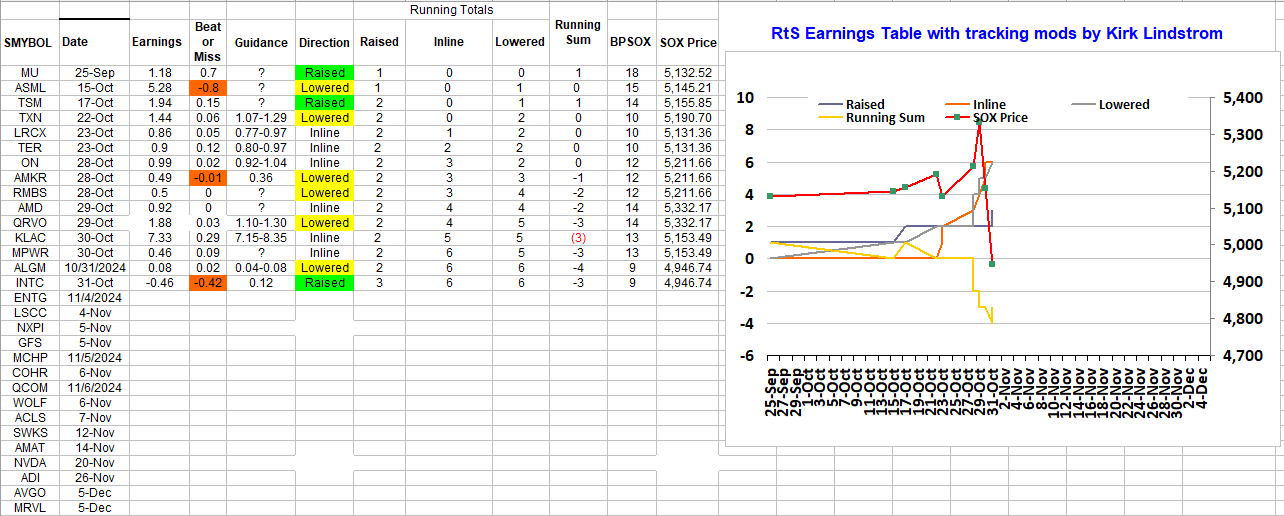Screen dimensions: 1284x516
Task: Click the chart title by Kirk Lindstrom
Action: point(997,34)
